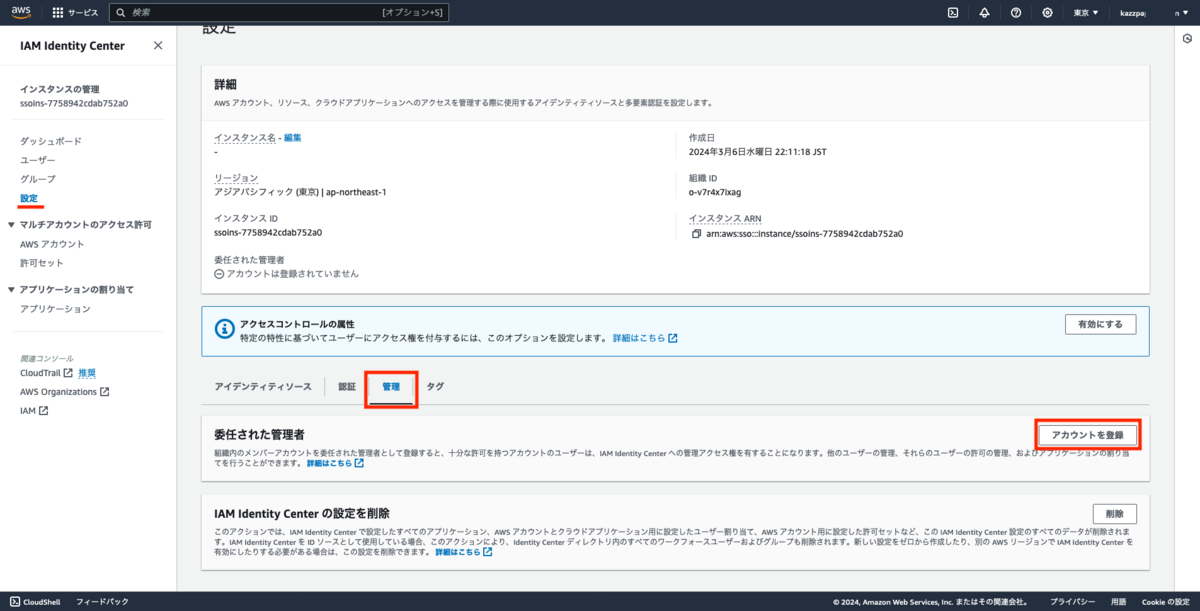This screenshot has height=611, width=1200.
Task: Open the AWS Organizations external link
Action: [x=64, y=392]
